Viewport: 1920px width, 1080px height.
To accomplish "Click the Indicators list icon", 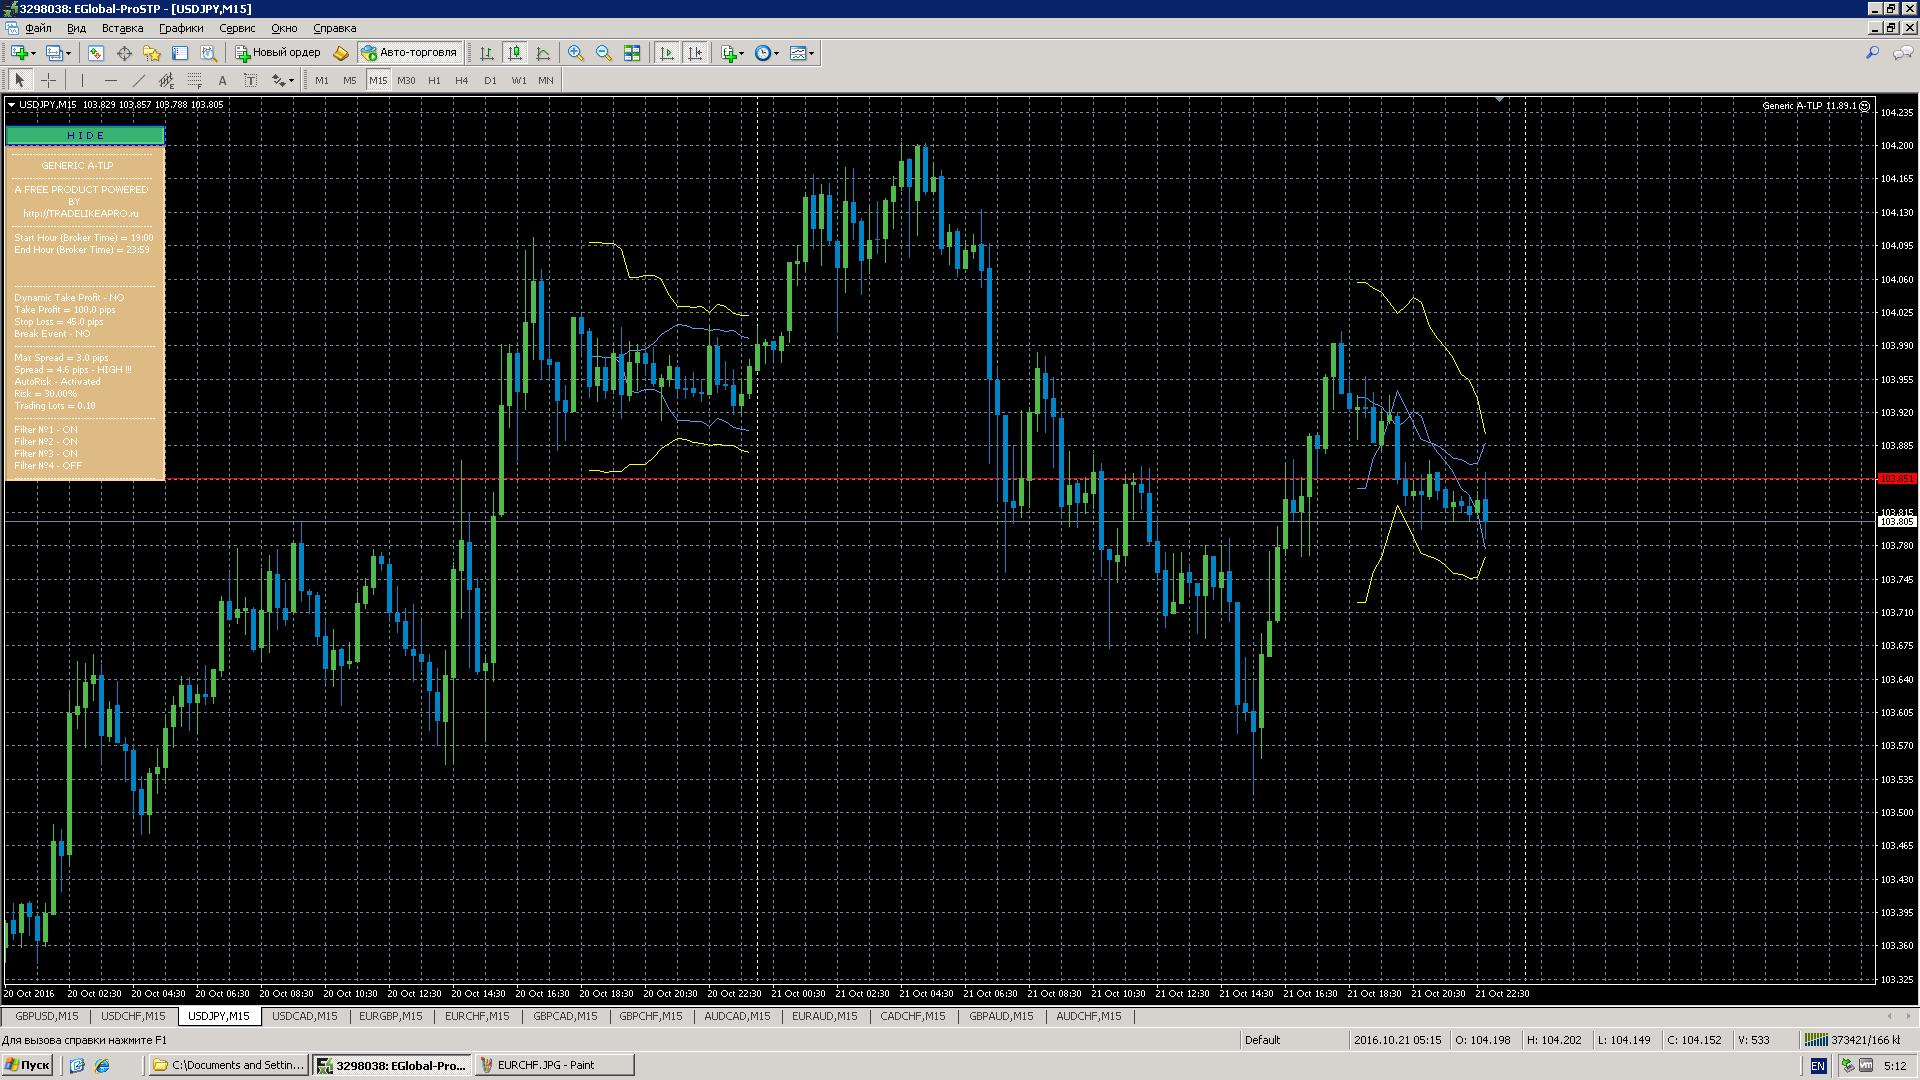I will [729, 53].
